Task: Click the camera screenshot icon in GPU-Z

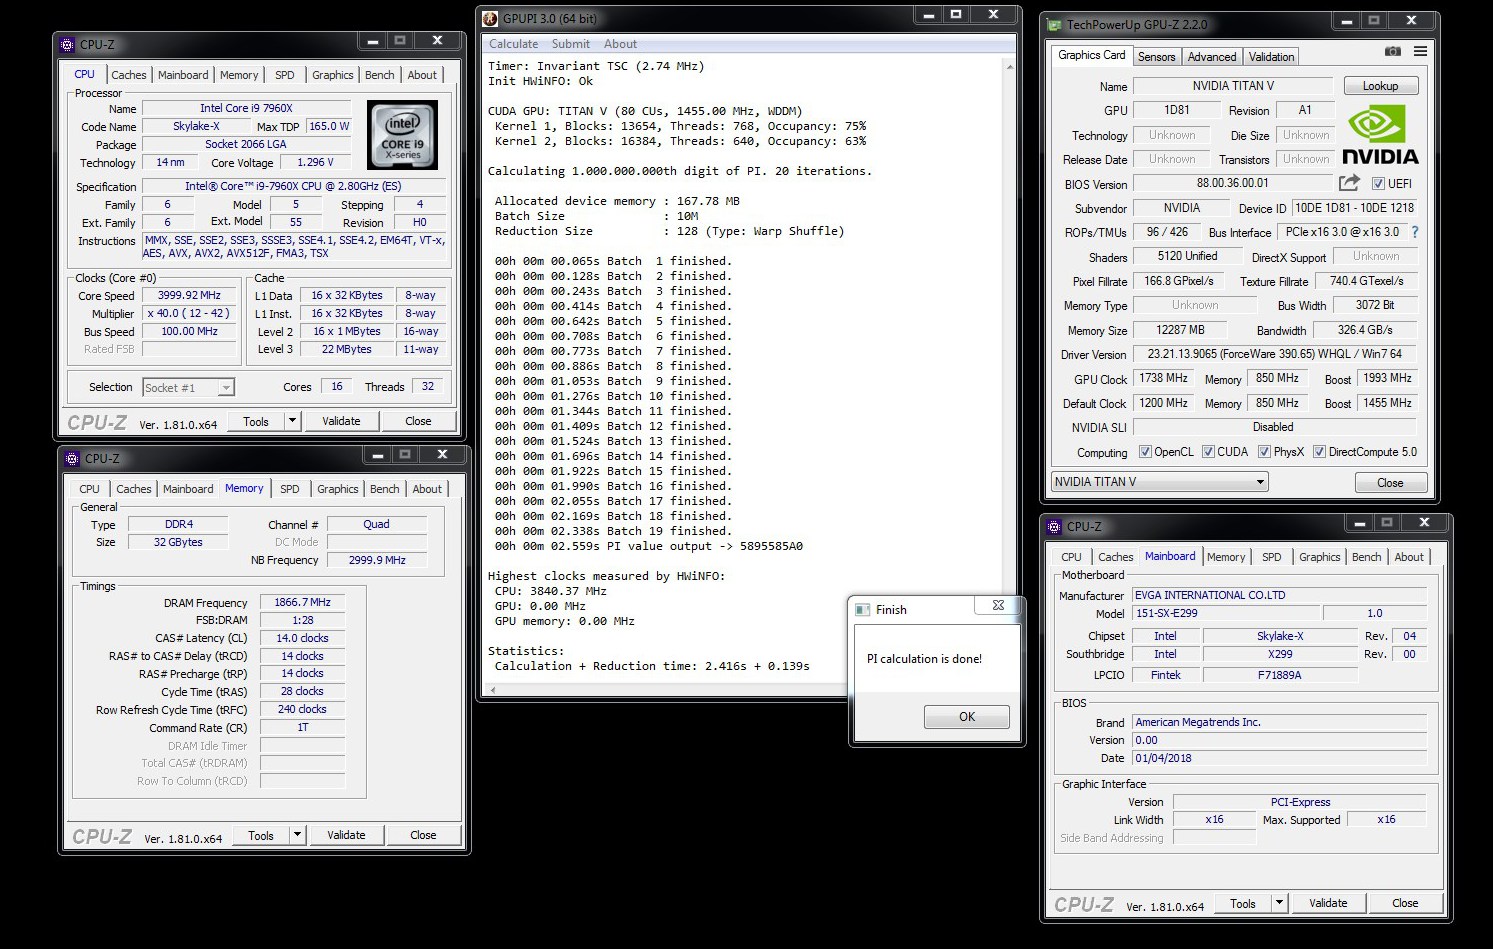Action: (1392, 51)
